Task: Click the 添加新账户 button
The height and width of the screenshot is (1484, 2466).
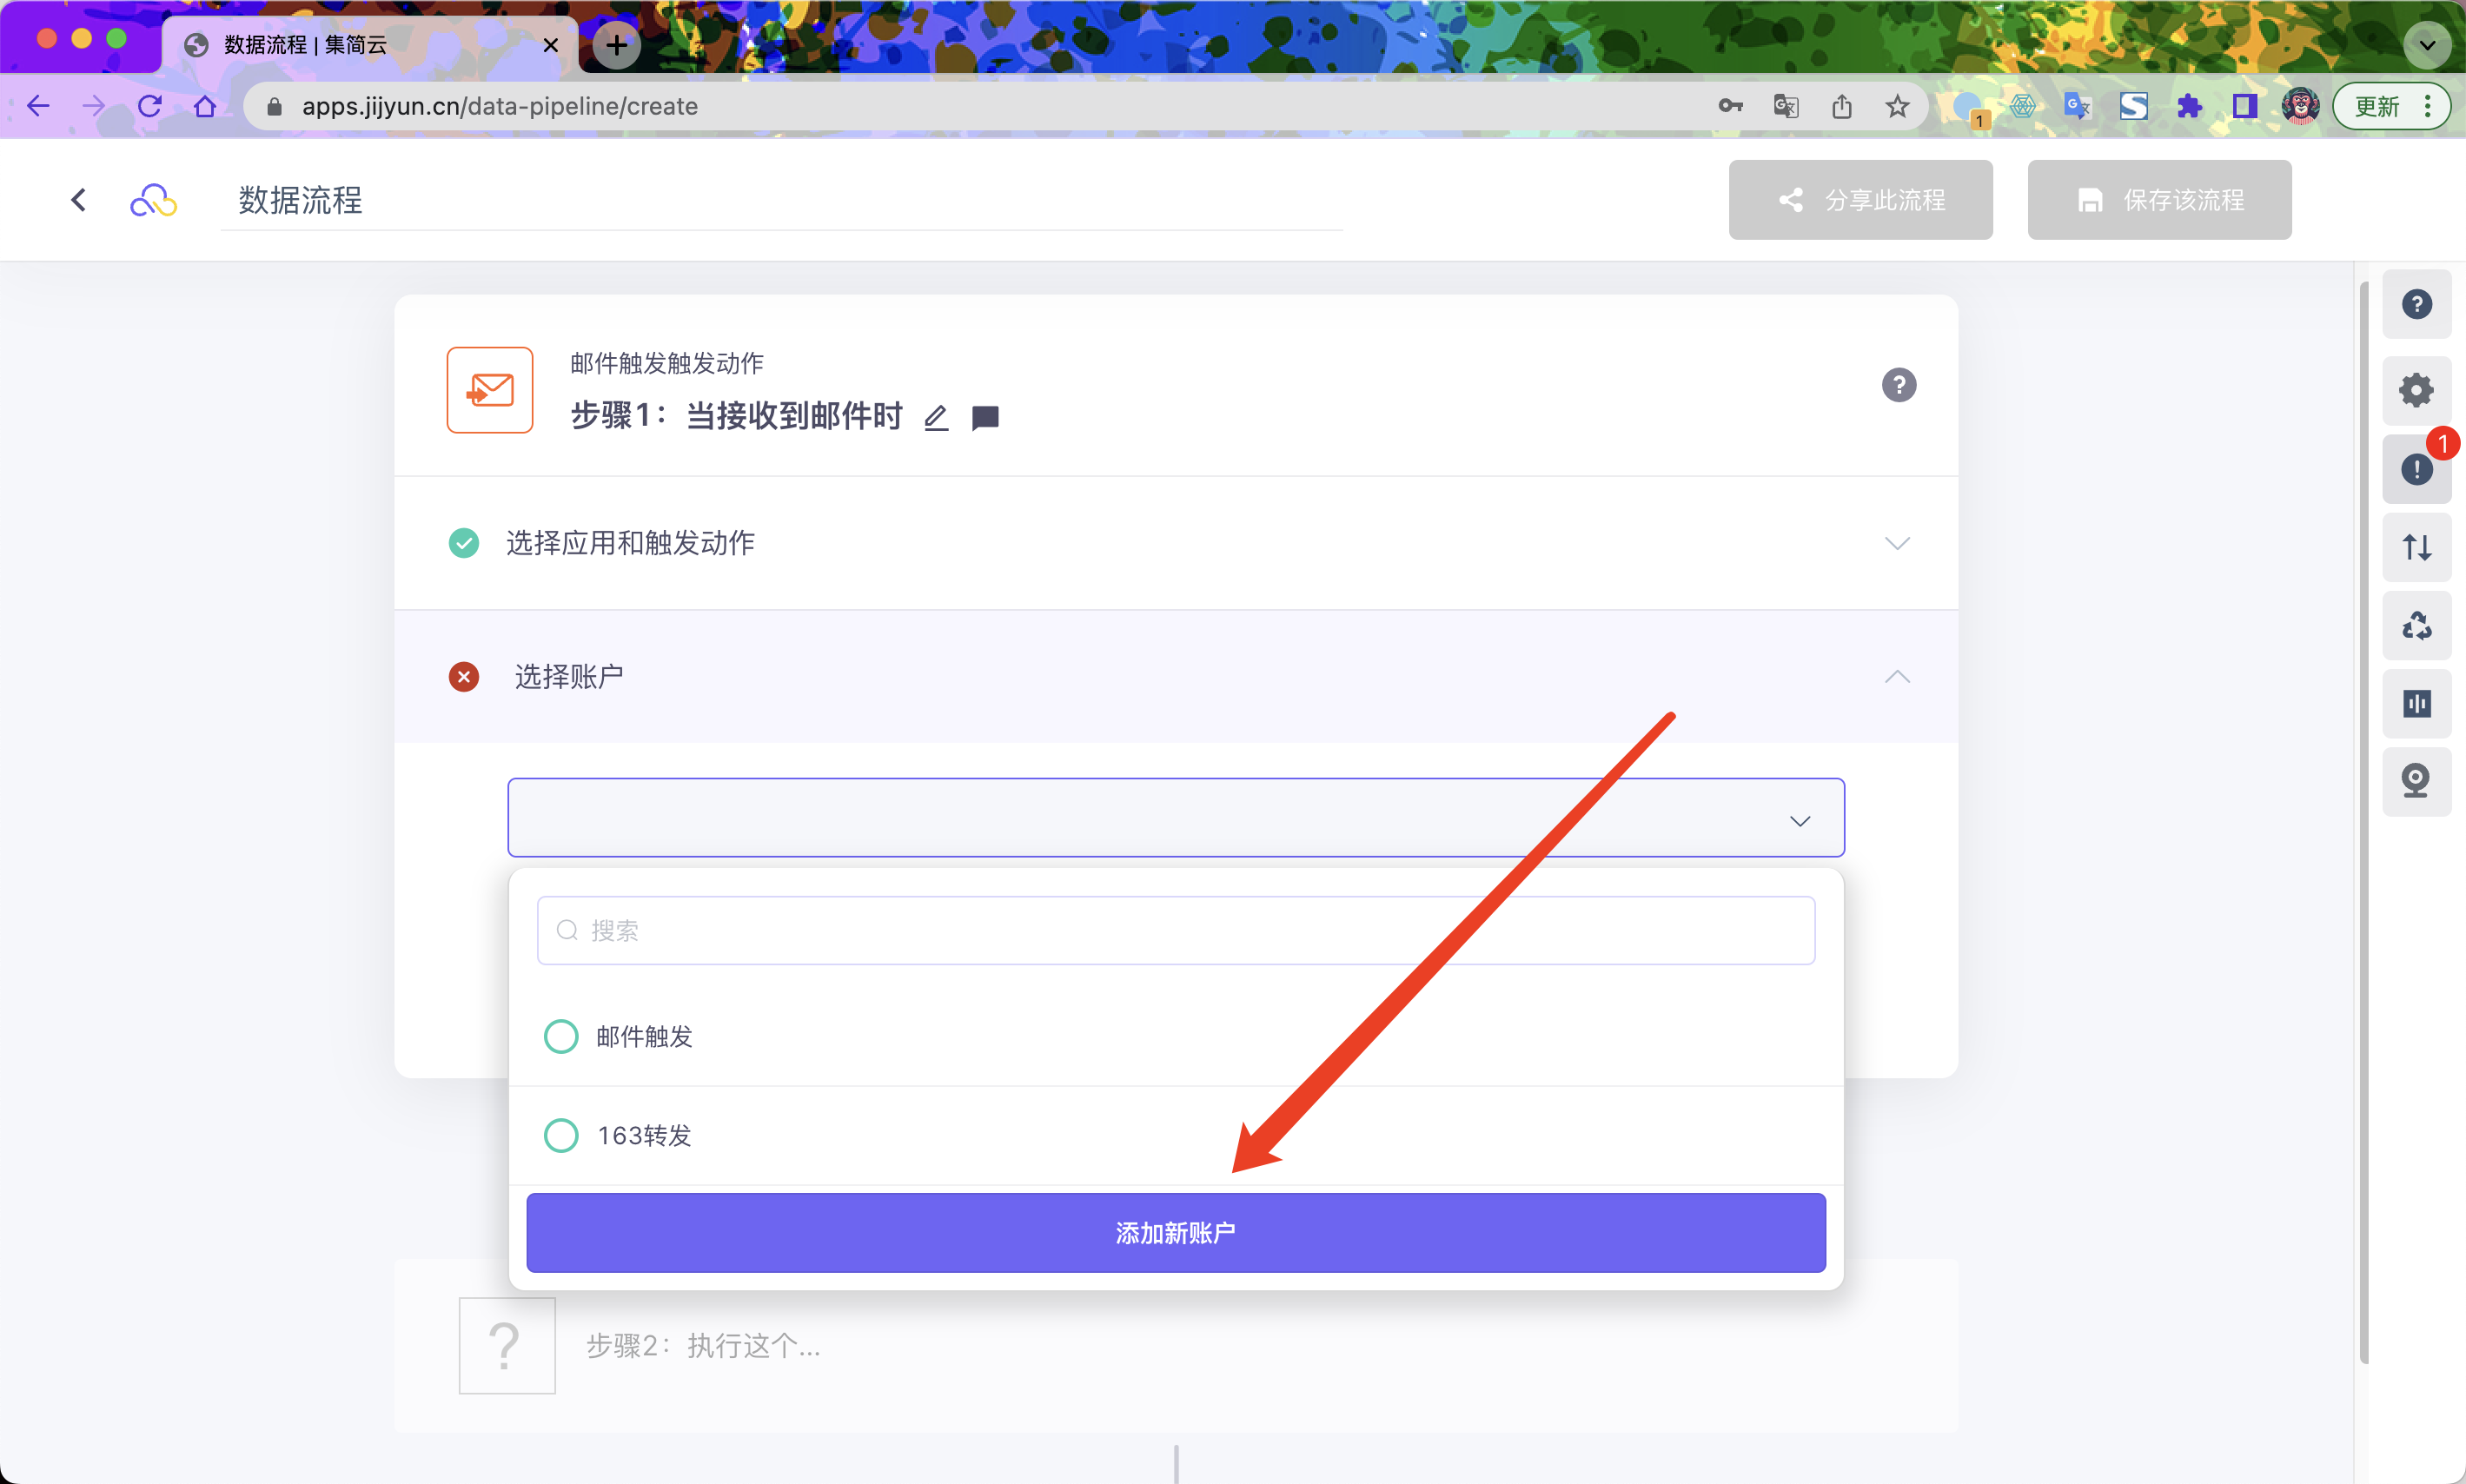Action: 1175,1233
